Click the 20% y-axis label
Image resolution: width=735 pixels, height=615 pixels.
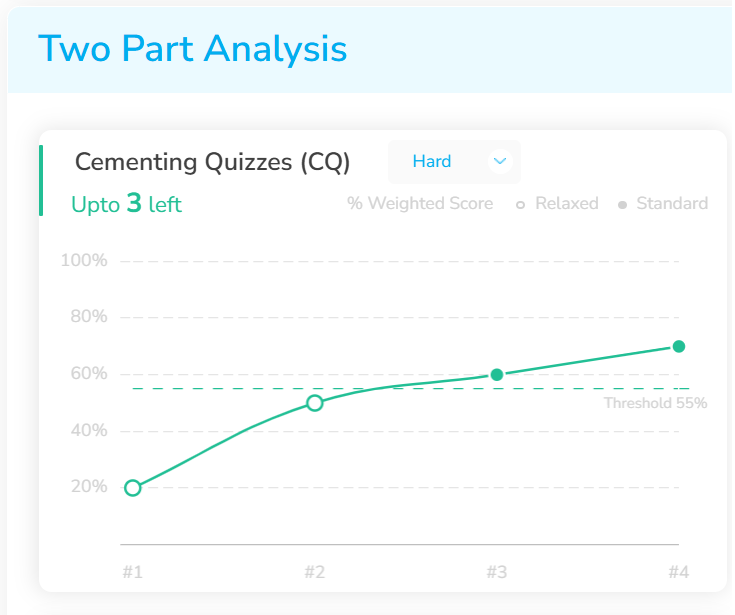point(86,487)
